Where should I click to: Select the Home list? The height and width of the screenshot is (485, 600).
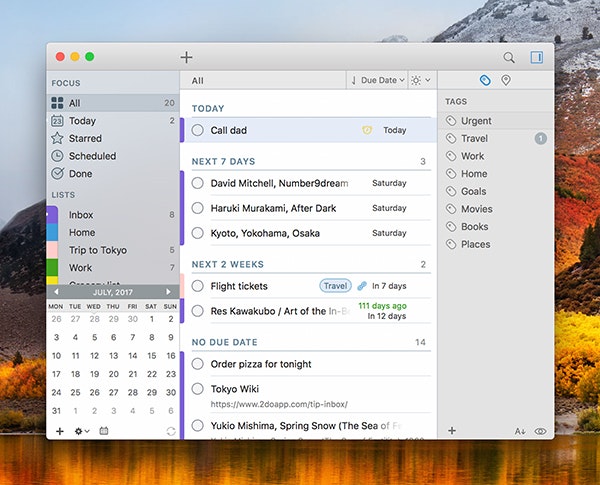[x=113, y=232]
